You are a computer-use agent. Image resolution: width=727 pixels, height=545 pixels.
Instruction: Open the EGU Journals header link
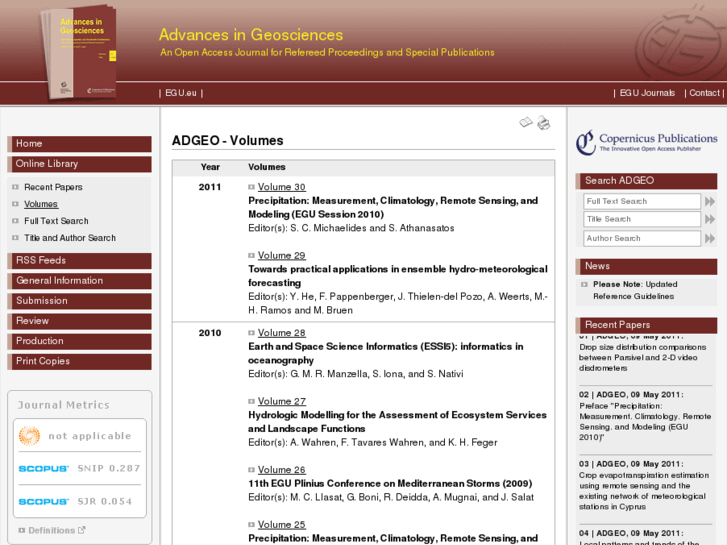[647, 93]
